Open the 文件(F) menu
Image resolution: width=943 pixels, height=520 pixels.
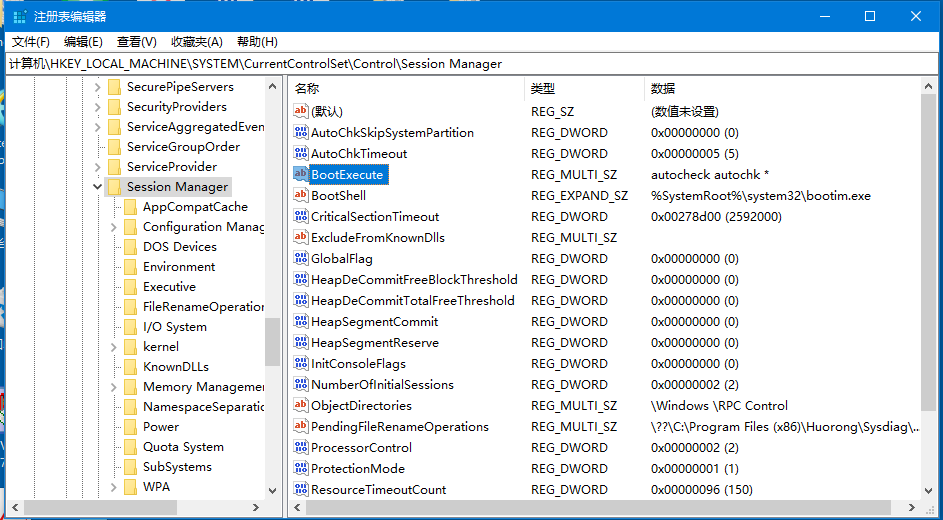(x=31, y=42)
